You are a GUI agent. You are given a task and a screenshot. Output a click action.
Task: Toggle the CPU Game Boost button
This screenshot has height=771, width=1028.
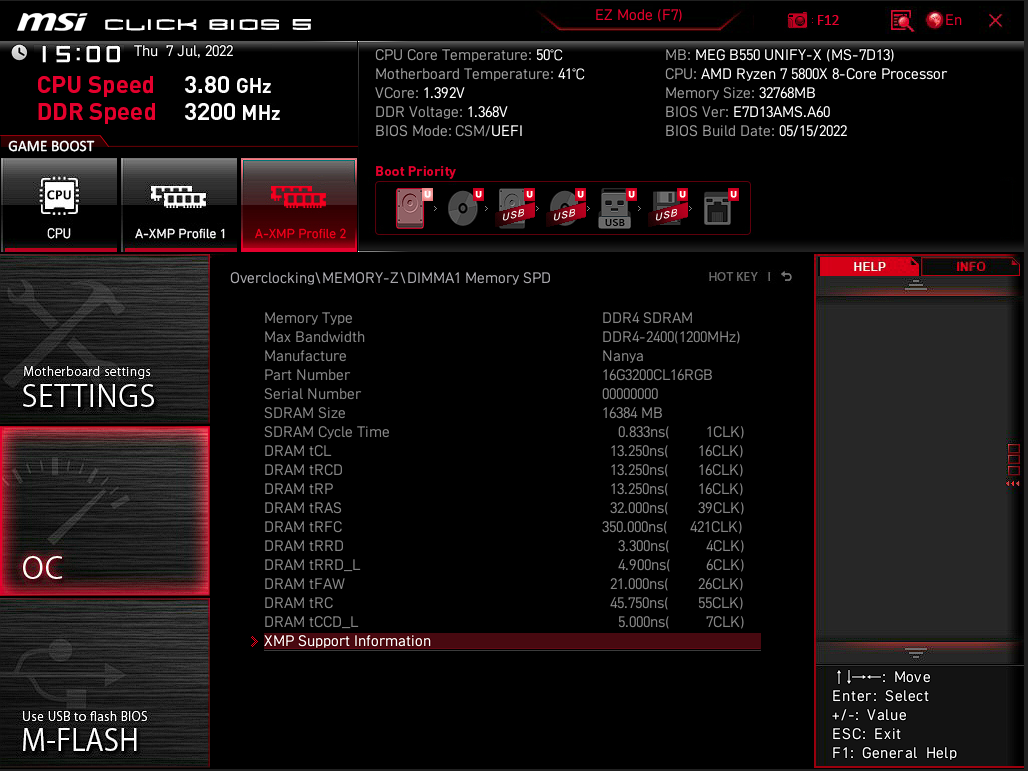(59, 205)
